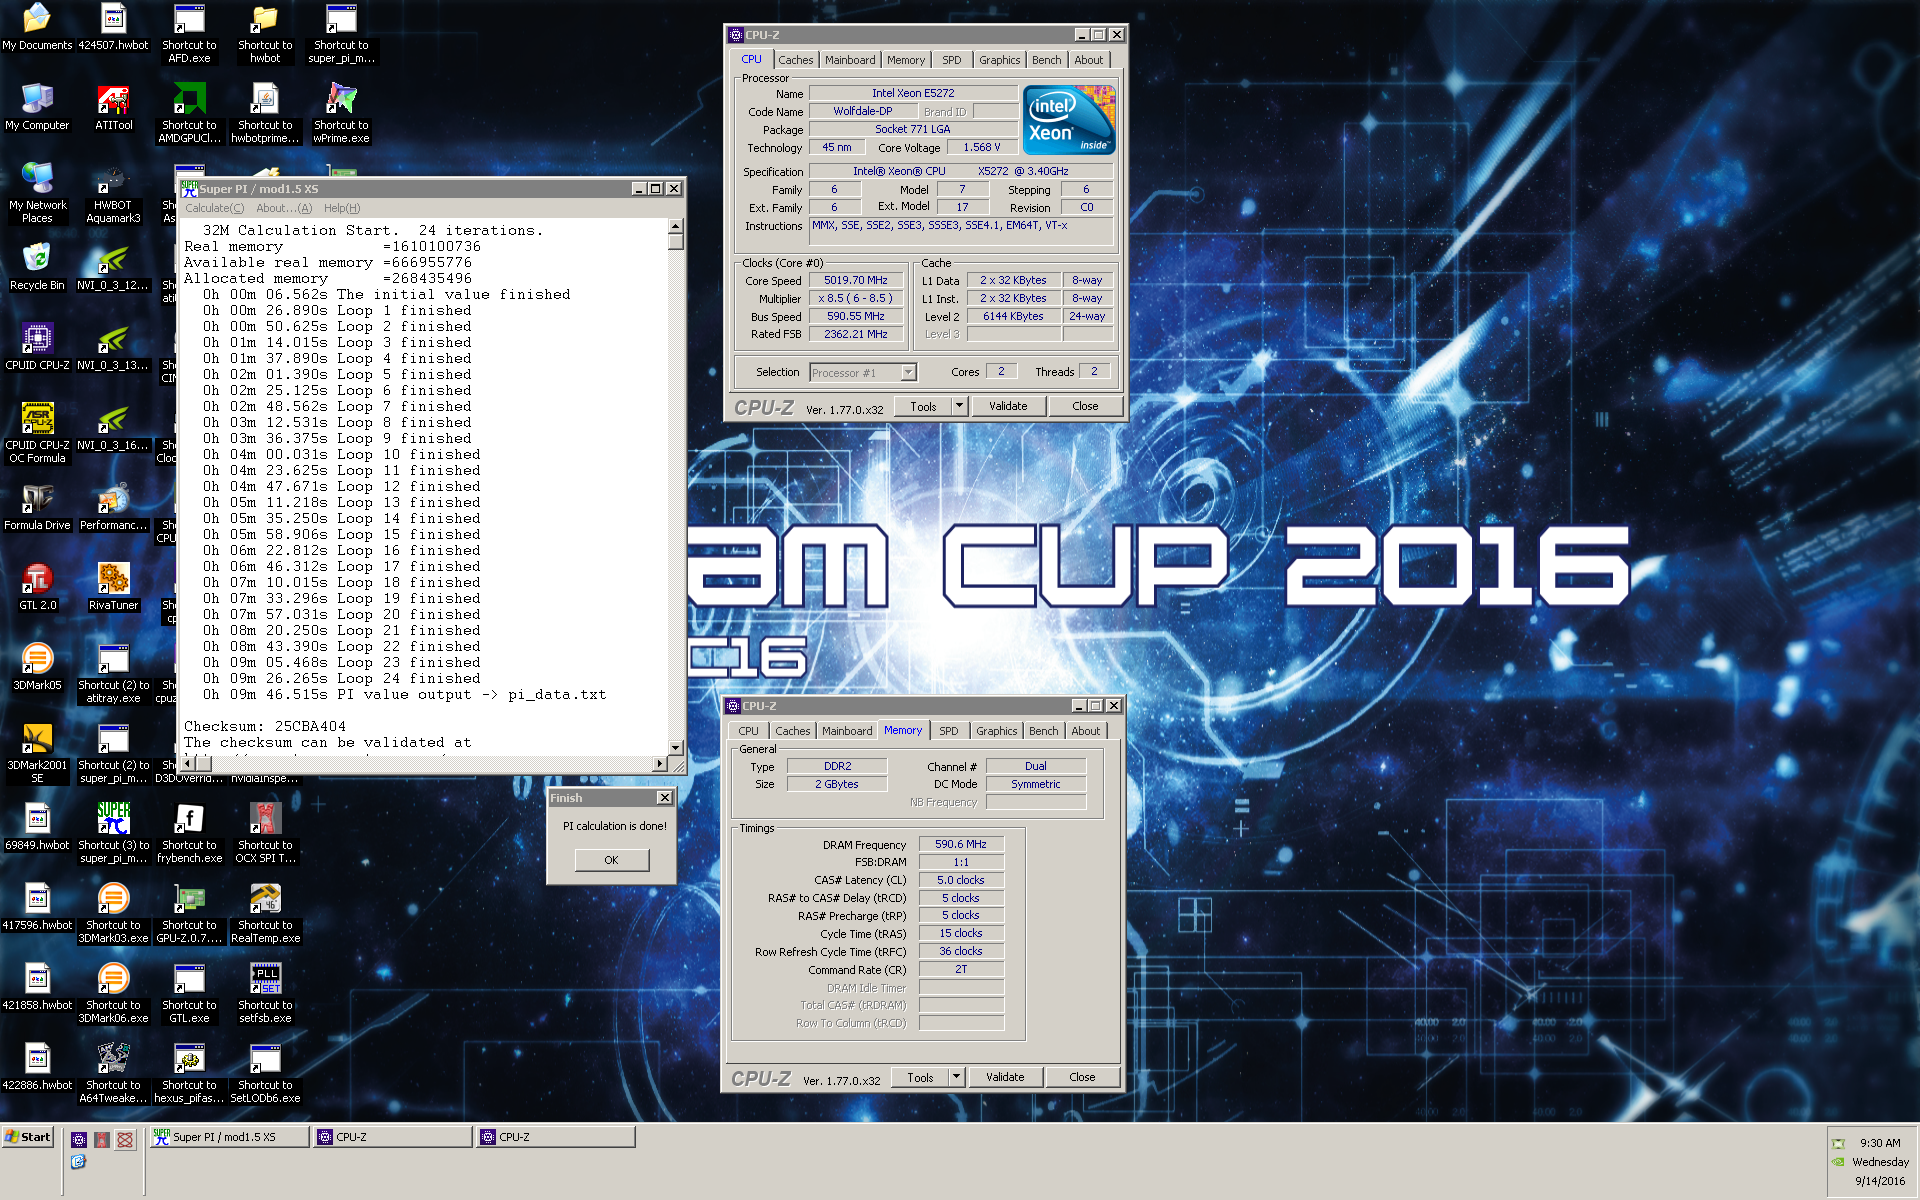
Task: Open My Documents desktop icon
Action: tap(37, 28)
